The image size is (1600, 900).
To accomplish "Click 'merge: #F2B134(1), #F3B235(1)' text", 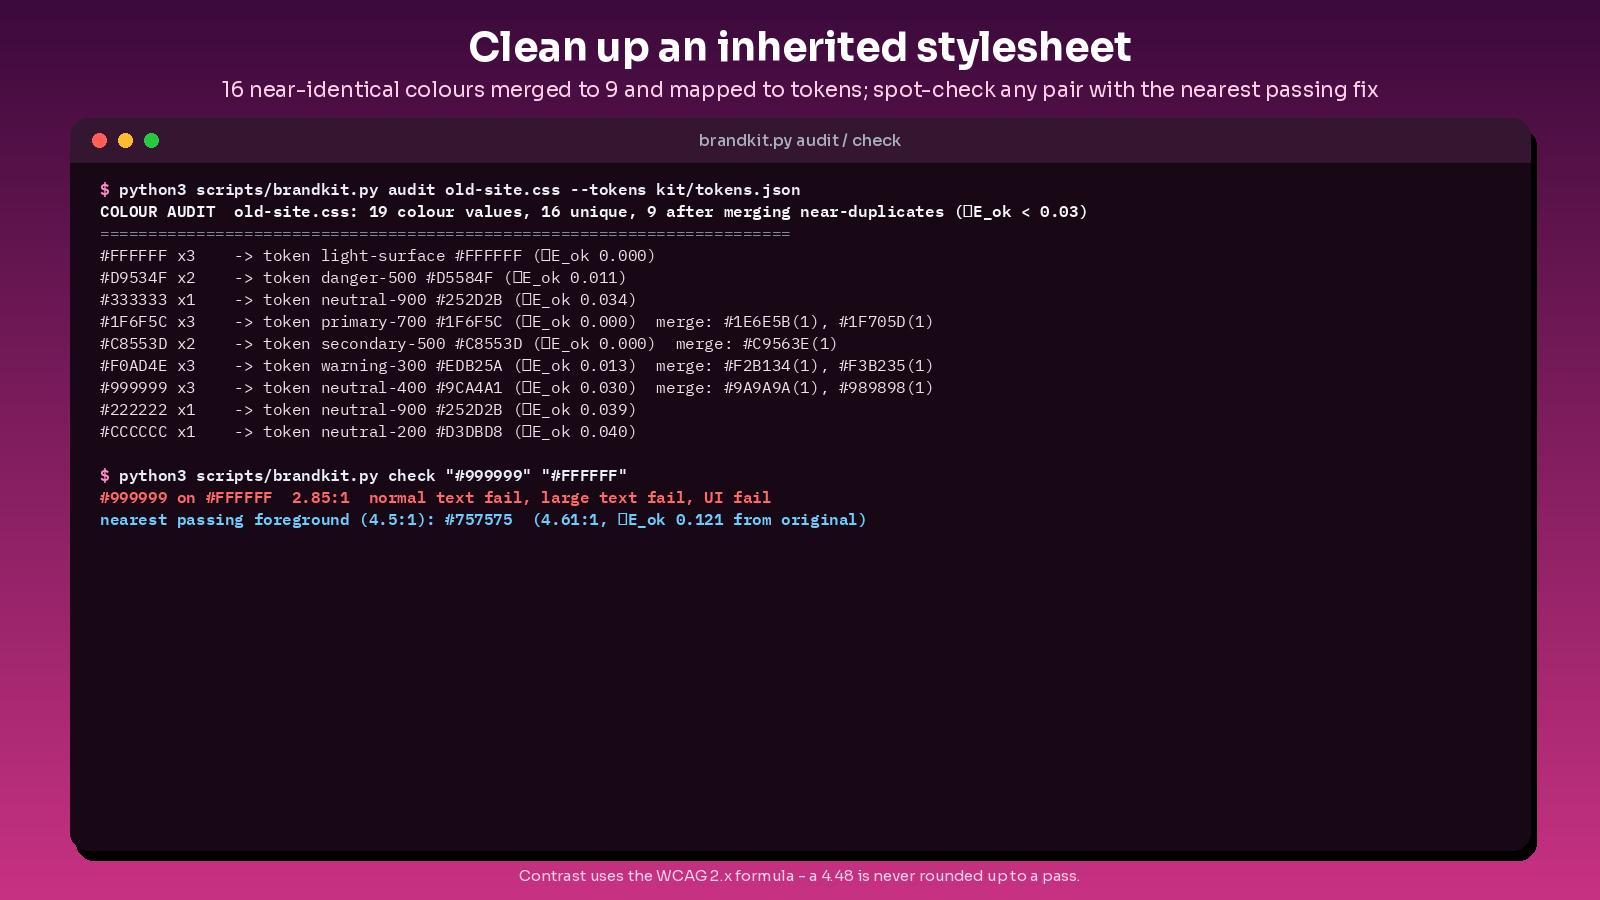I will (795, 365).
